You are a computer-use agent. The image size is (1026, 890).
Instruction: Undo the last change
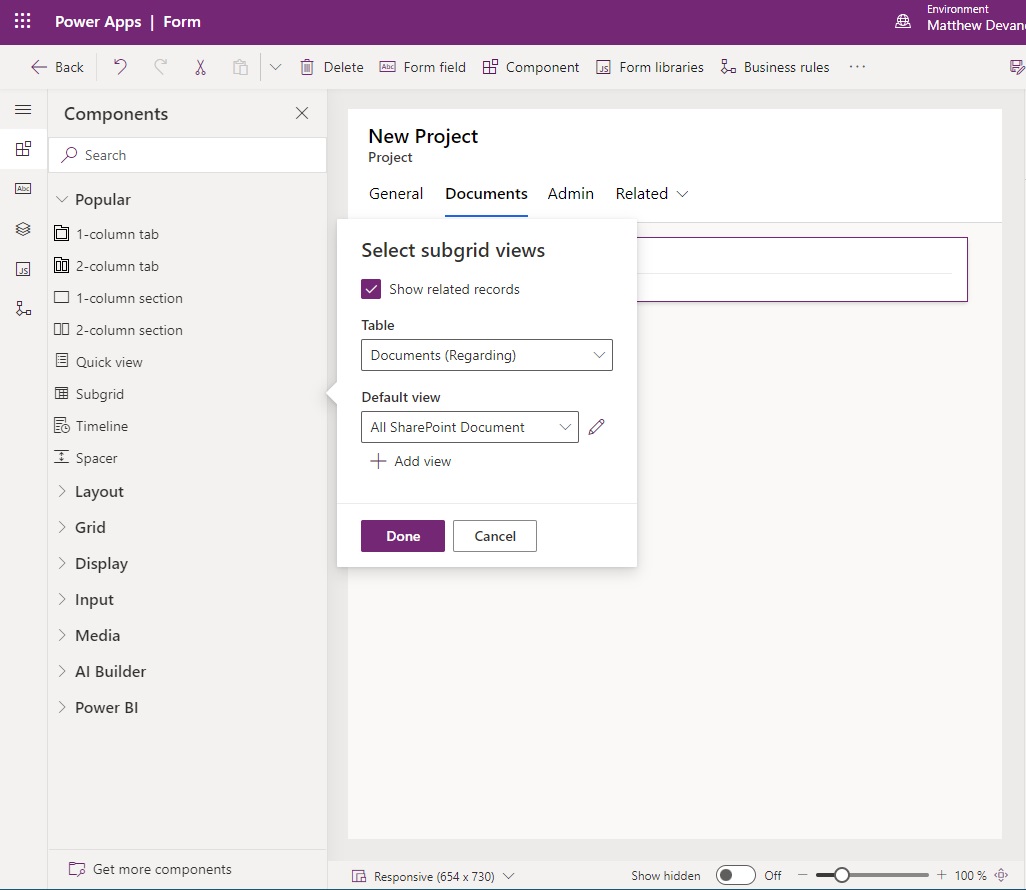120,66
